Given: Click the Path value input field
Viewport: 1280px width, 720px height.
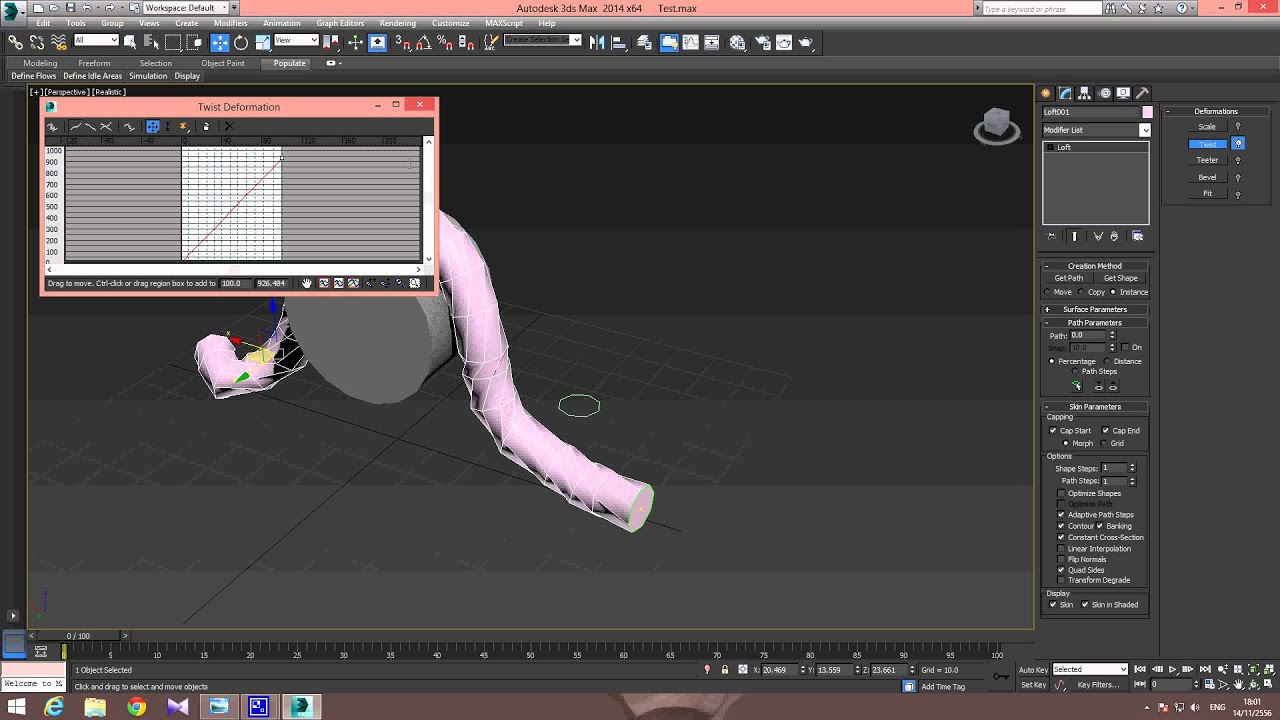Looking at the screenshot, I should coord(1089,336).
